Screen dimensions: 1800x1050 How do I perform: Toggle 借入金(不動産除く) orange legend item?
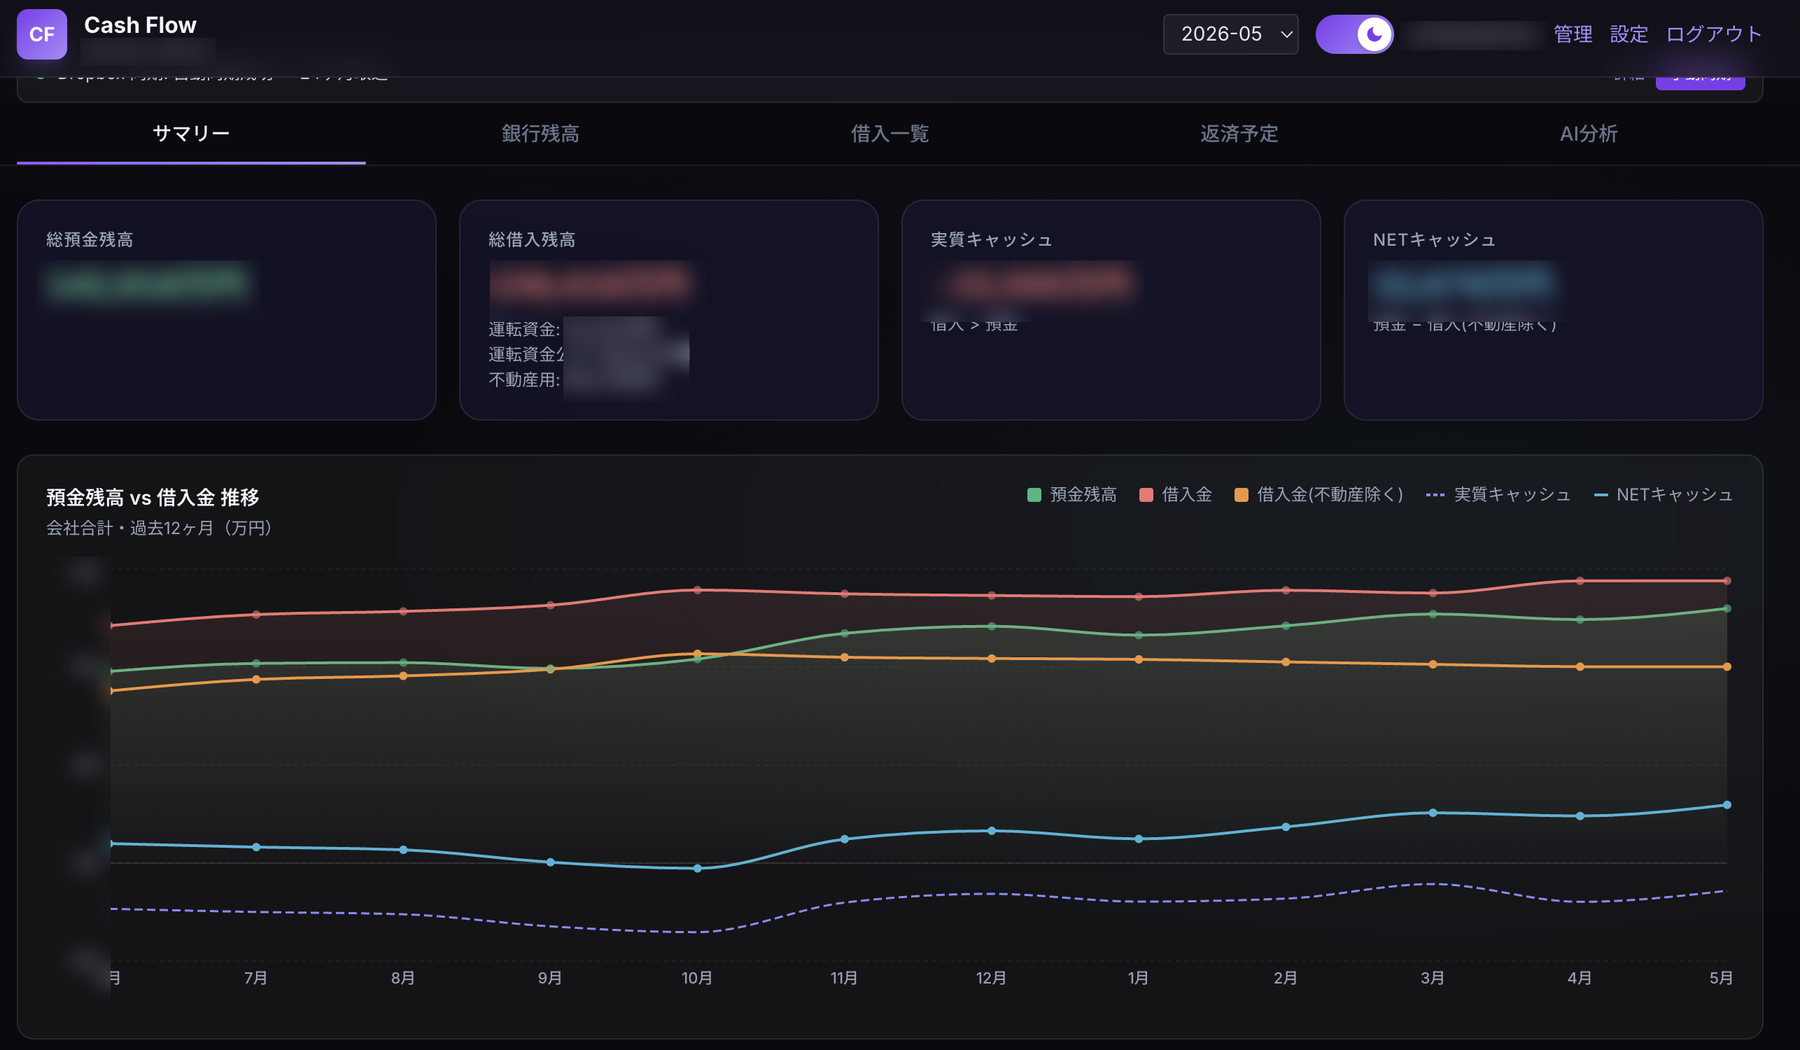coord(1318,495)
